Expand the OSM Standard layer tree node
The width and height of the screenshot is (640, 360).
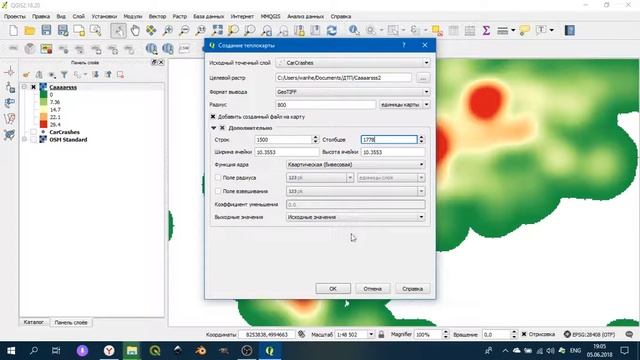tap(24, 140)
